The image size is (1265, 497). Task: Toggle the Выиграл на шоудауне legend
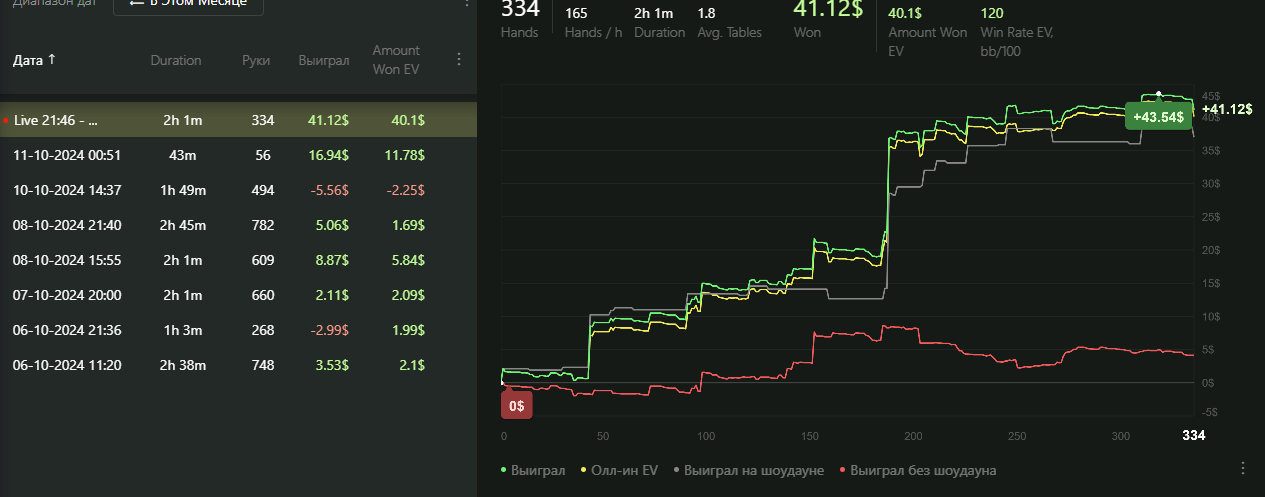pos(749,470)
